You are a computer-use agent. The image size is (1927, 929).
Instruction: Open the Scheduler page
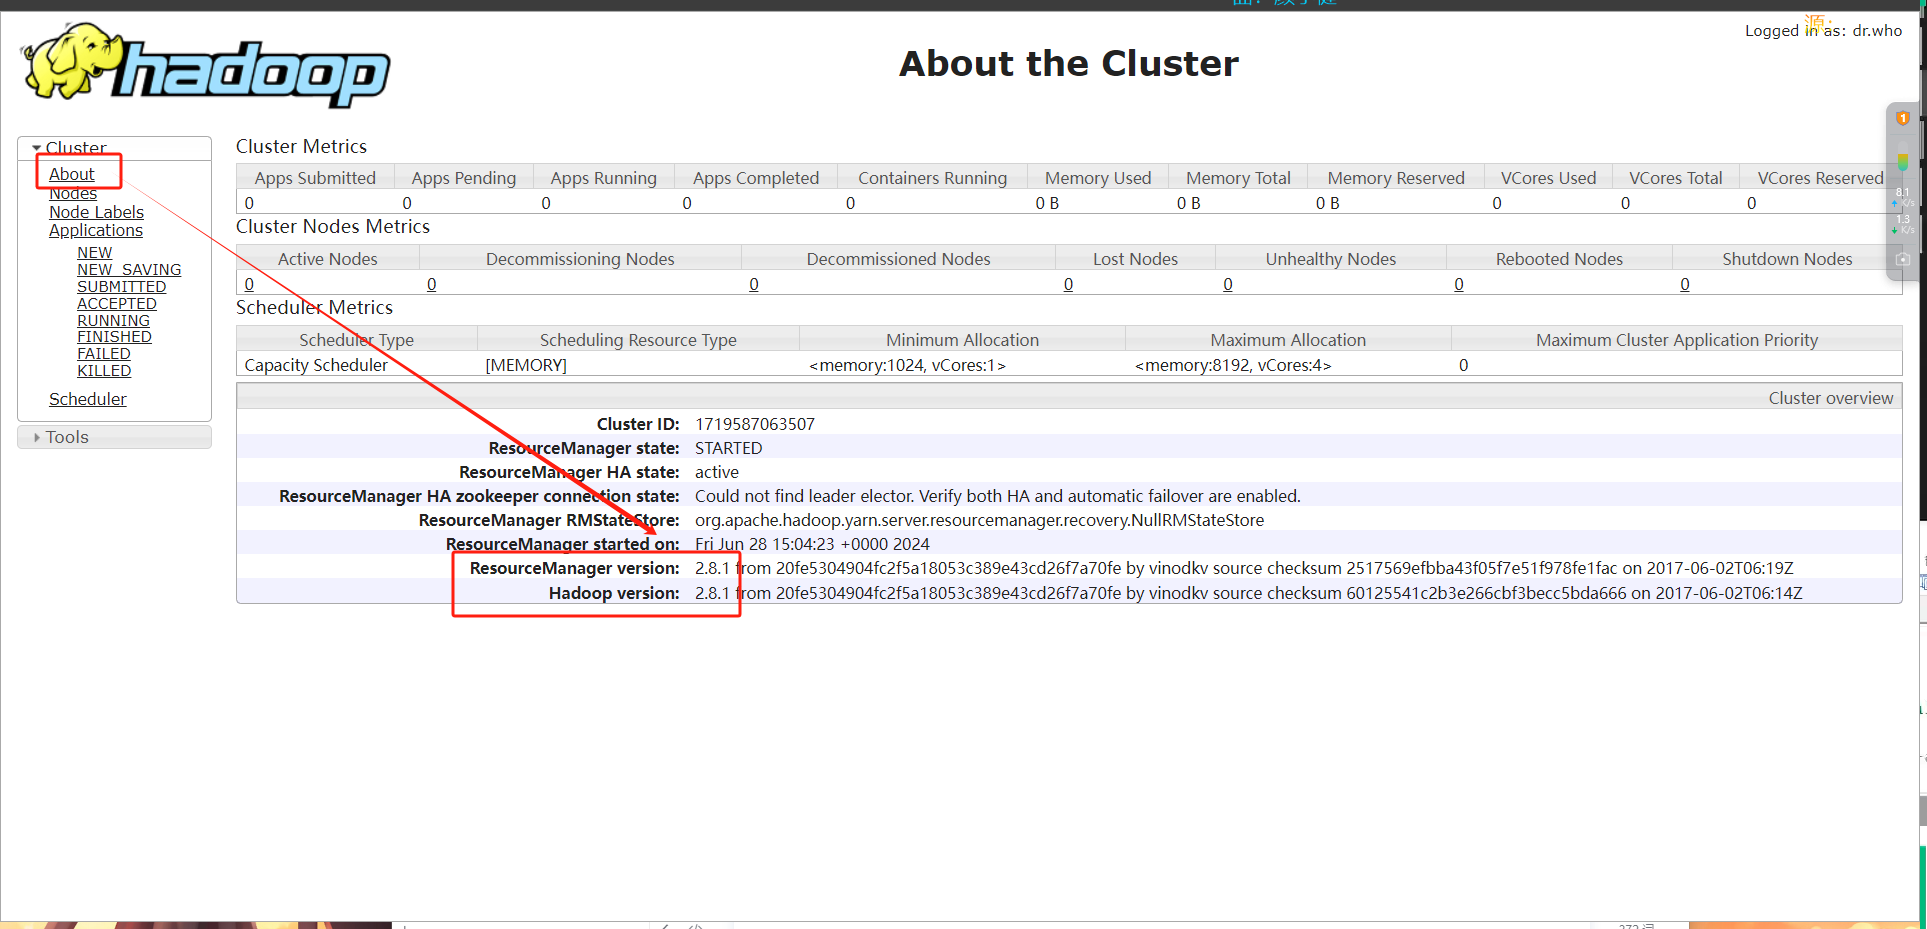tap(88, 399)
